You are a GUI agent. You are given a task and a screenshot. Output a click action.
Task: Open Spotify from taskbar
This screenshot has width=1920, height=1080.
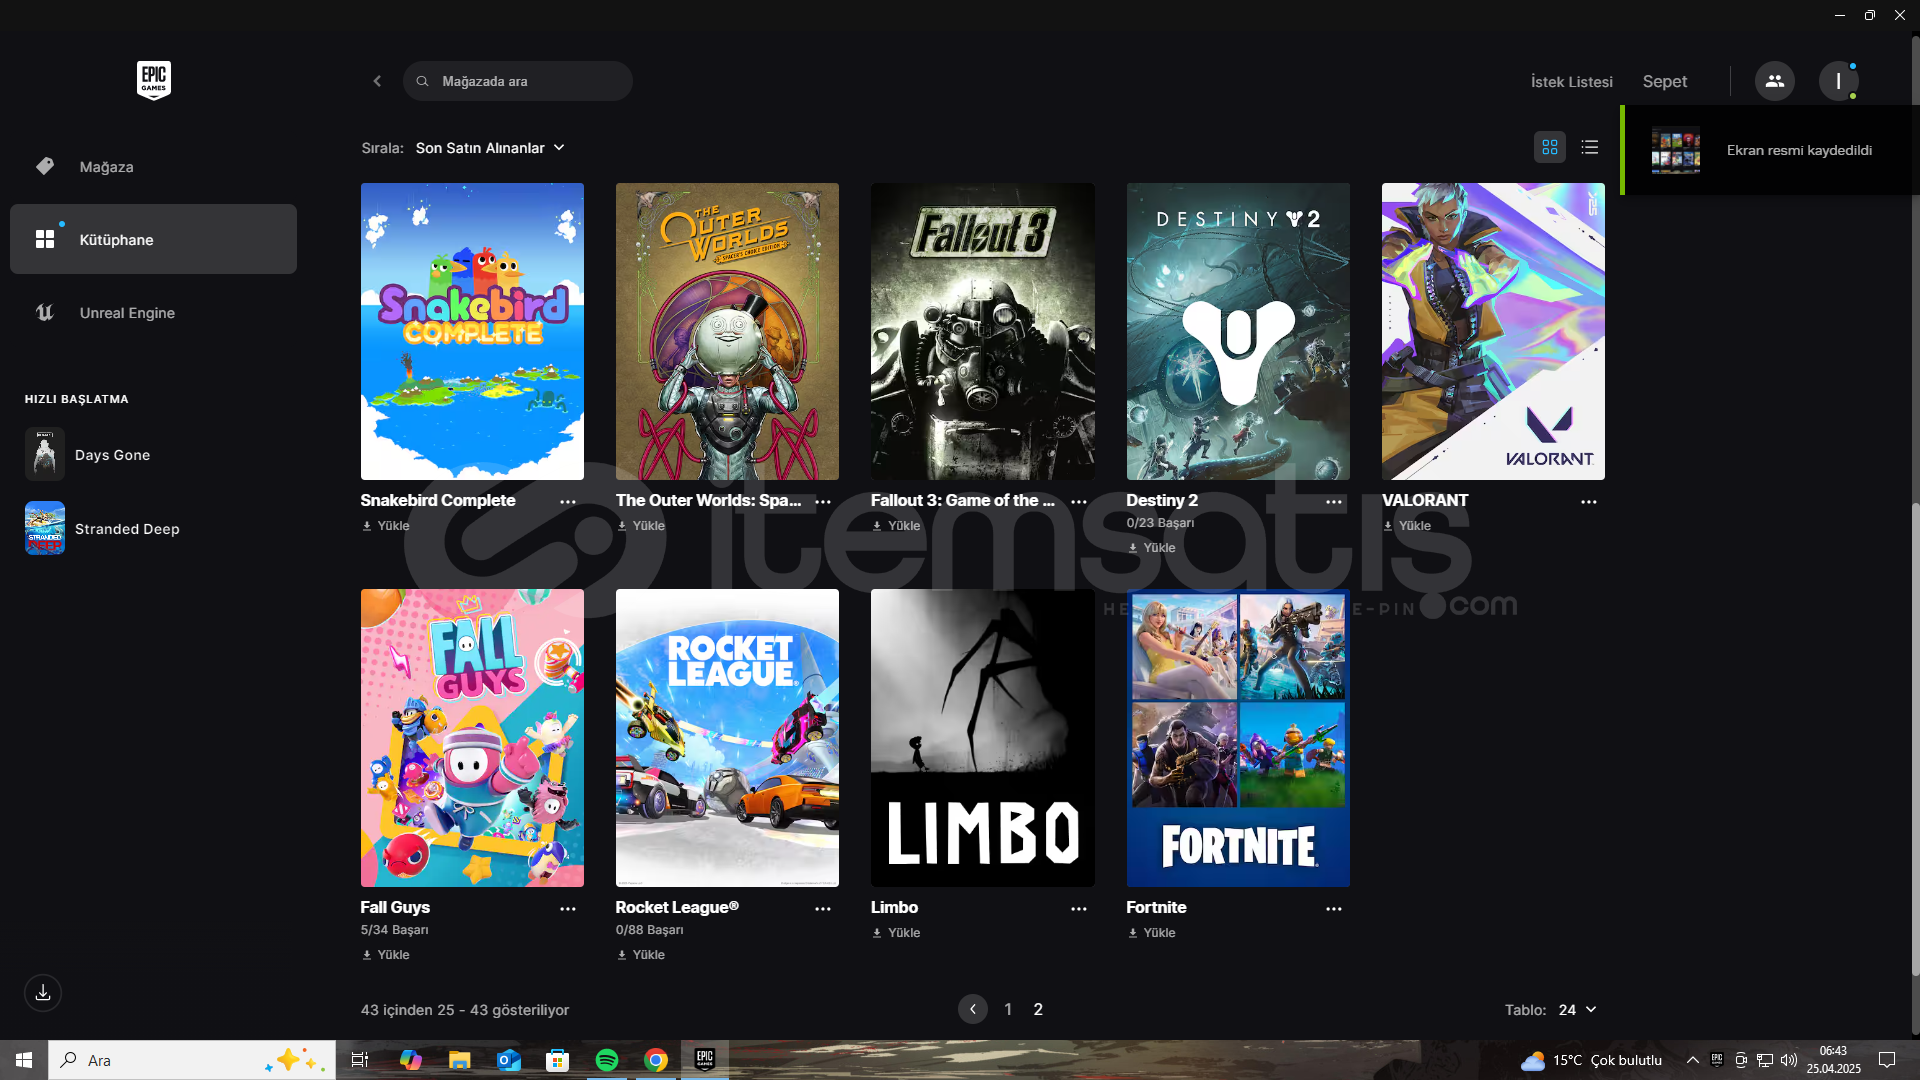point(607,1060)
